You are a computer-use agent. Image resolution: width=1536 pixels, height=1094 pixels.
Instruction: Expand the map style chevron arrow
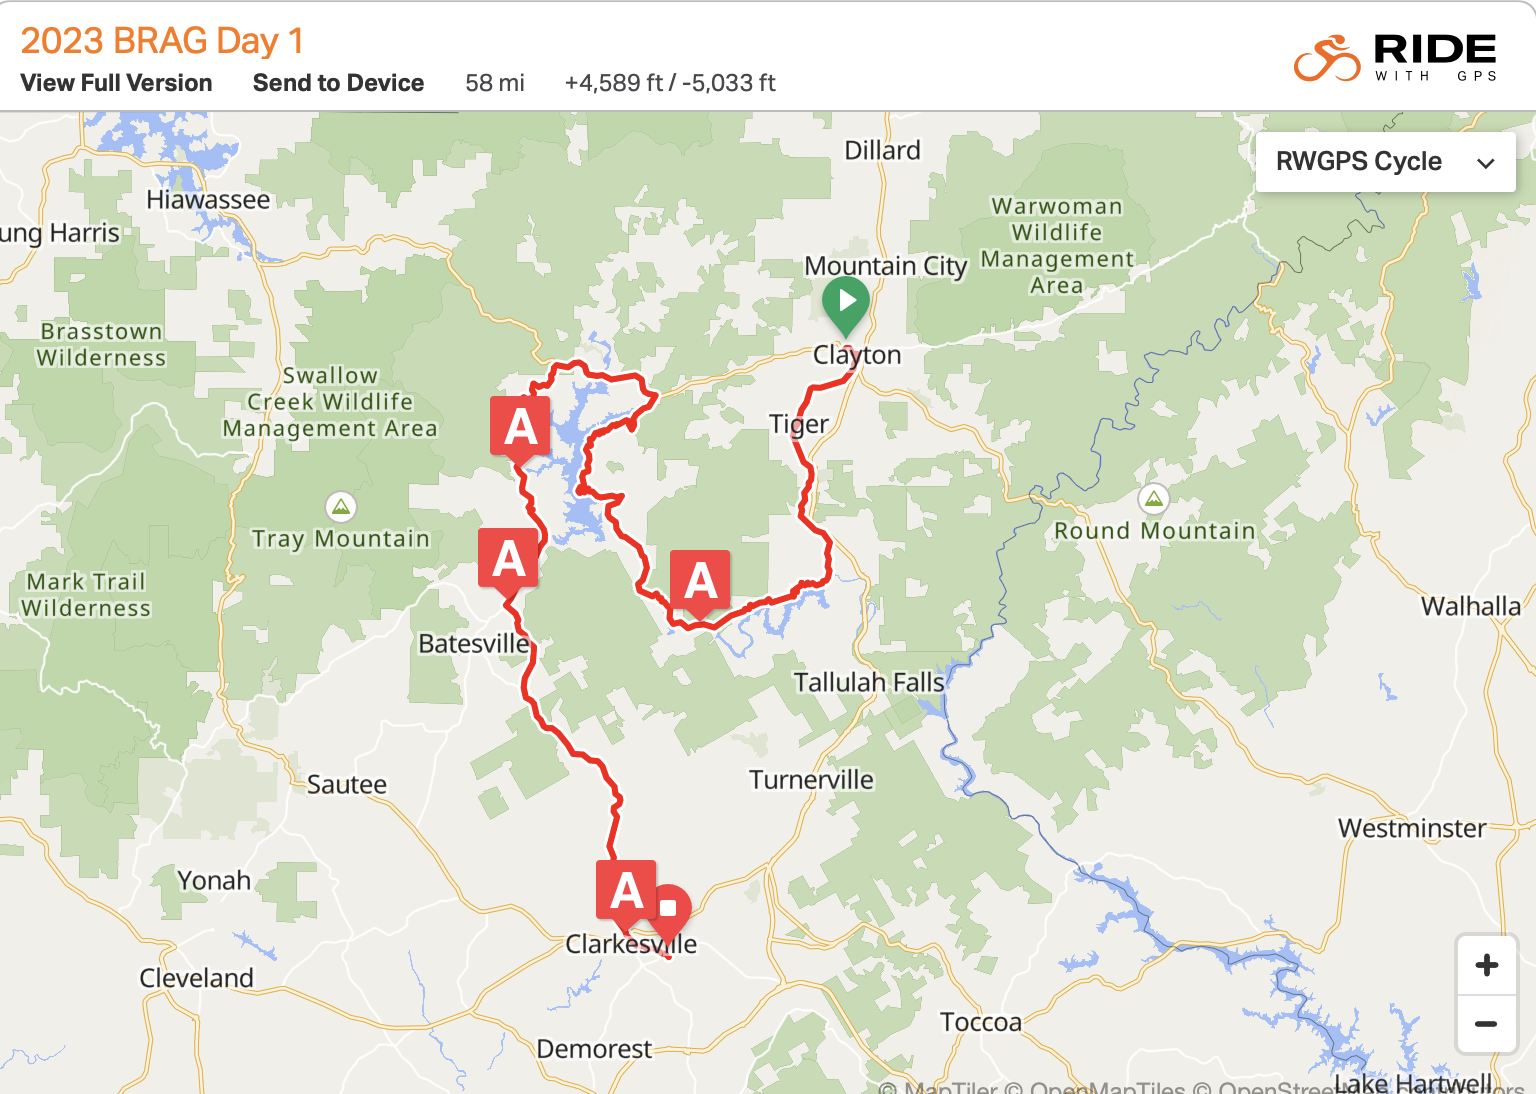pos(1486,163)
